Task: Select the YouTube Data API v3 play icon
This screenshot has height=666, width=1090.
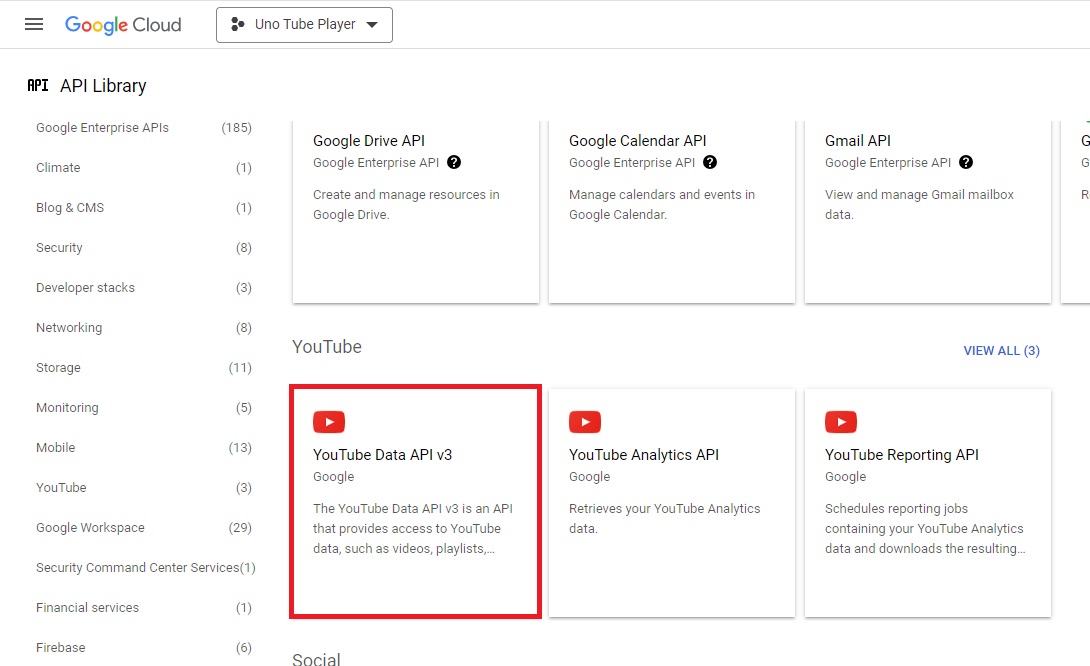Action: tap(329, 421)
